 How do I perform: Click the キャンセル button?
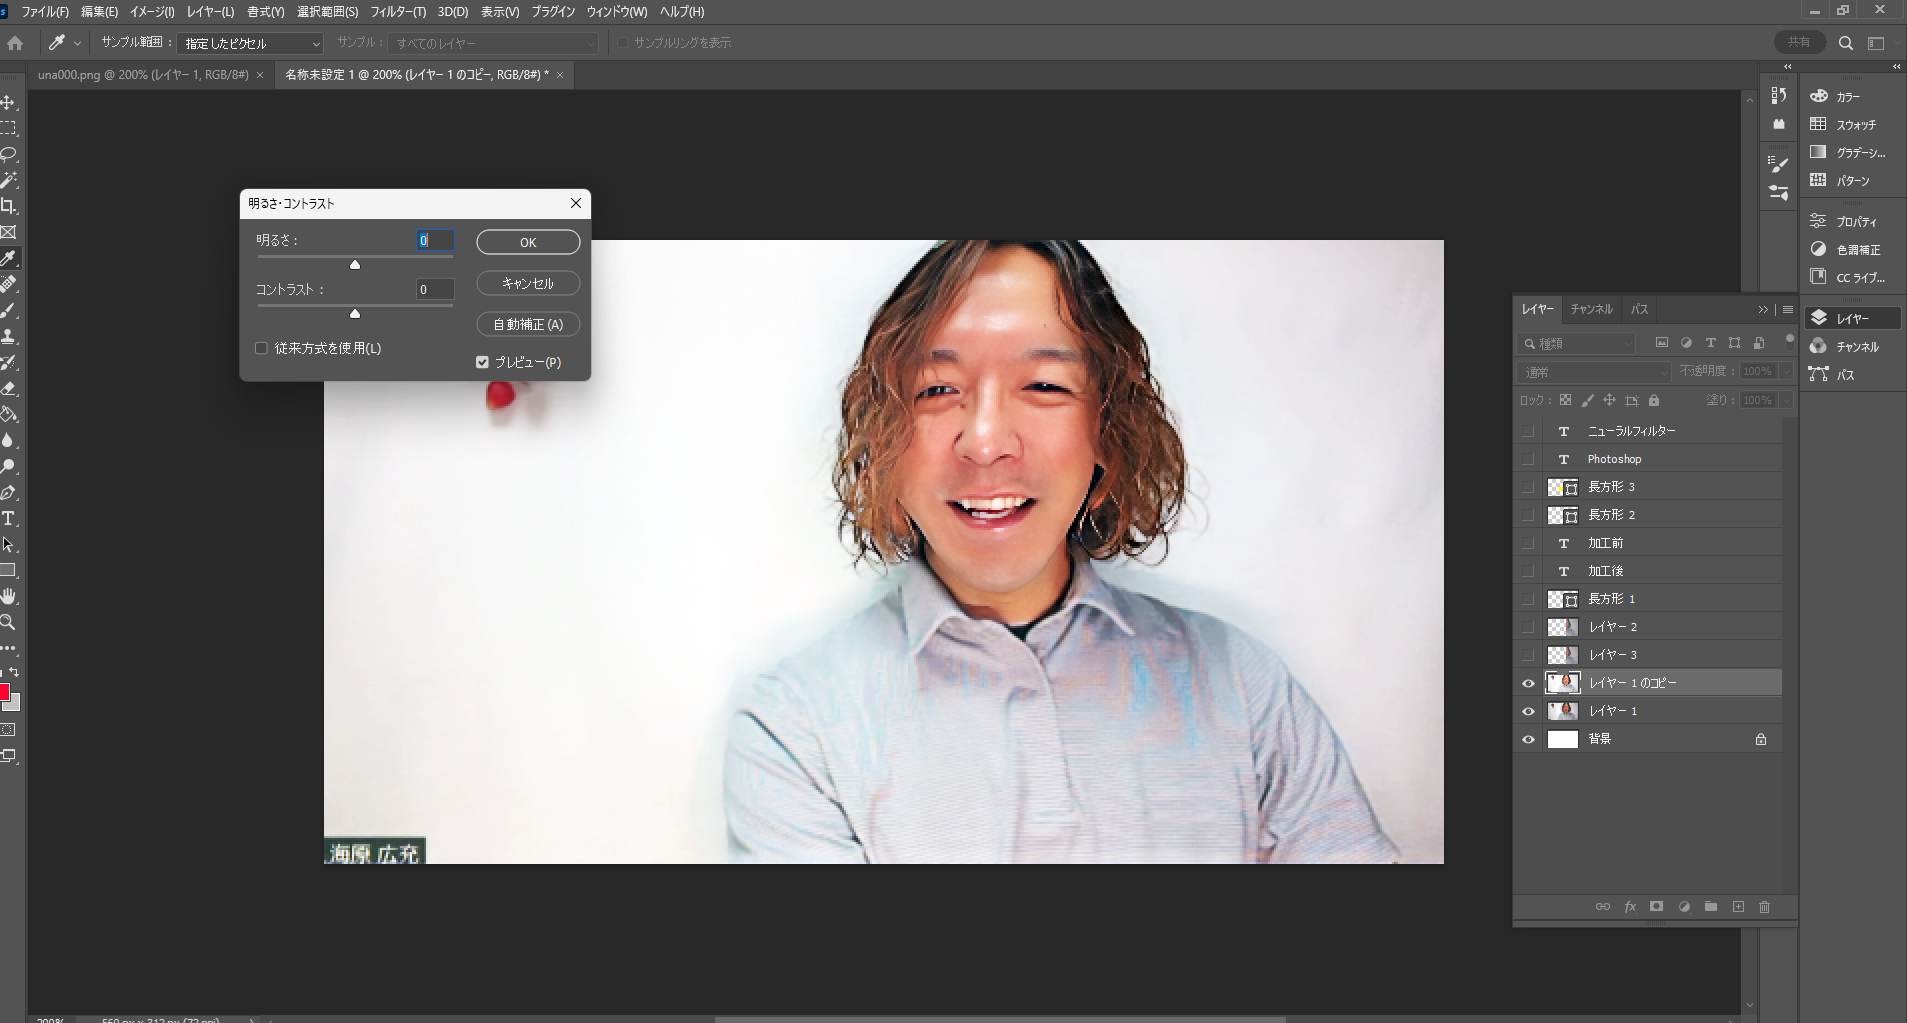coord(528,283)
